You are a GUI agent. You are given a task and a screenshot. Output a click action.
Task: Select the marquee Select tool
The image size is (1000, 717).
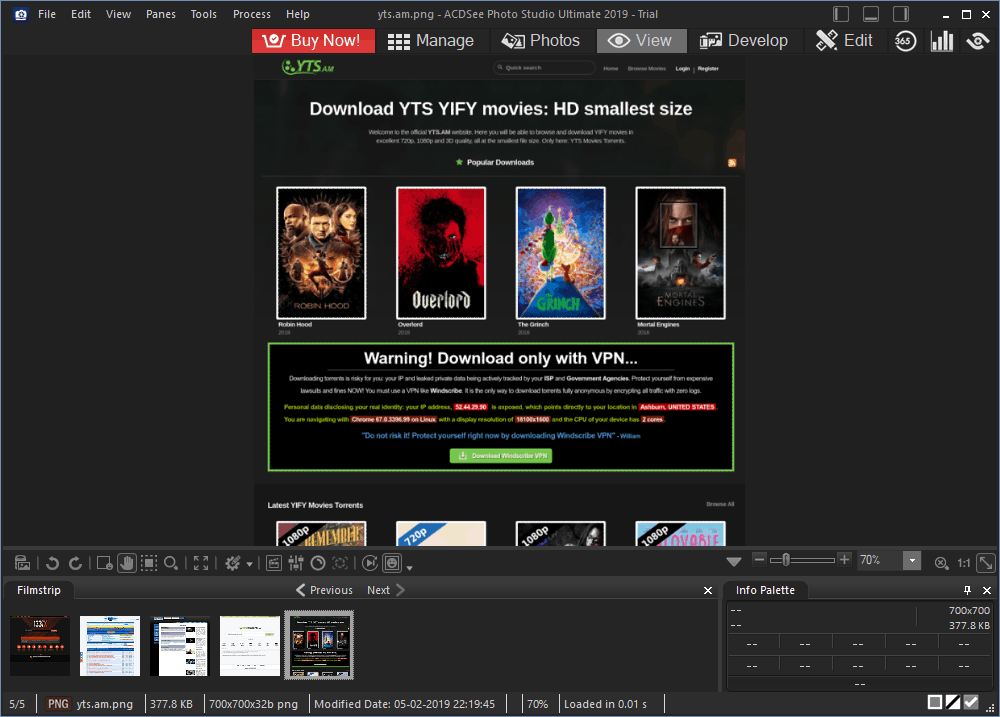(149, 563)
